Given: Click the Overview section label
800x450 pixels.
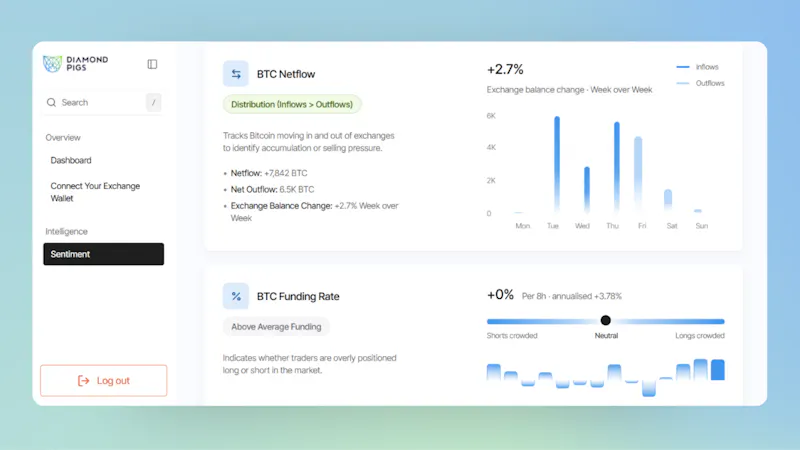Looking at the screenshot, I should point(63,138).
